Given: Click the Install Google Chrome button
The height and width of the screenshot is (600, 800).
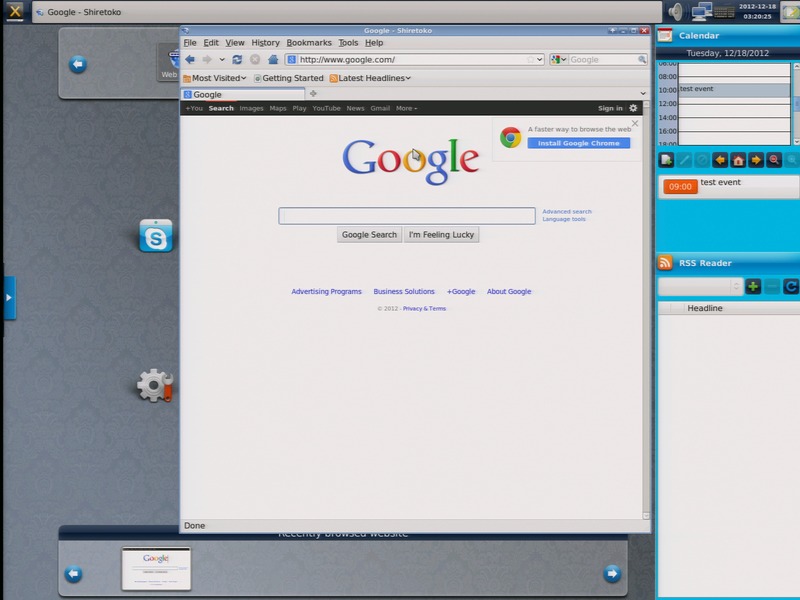Looking at the screenshot, I should point(578,143).
